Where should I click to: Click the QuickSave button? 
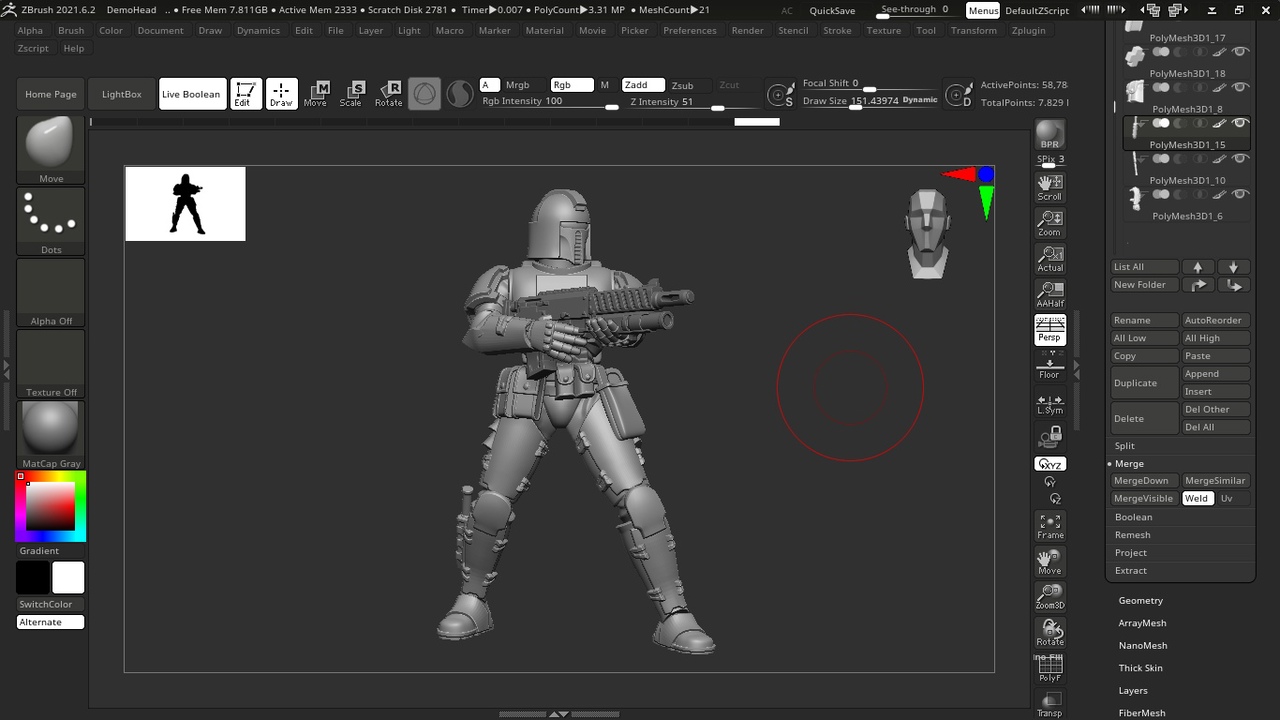coord(832,10)
